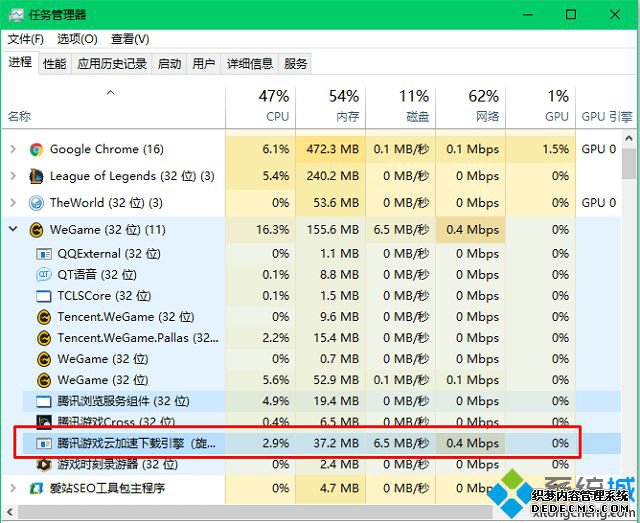Click the Tencent.WeGame.Pallas process icon
Screen dimensions: 640x523
tap(44, 338)
